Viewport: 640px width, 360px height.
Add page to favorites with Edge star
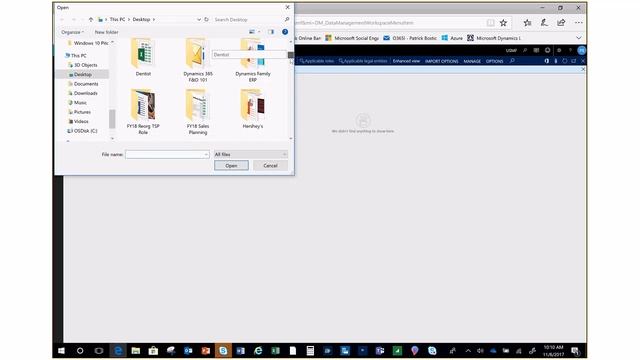(x=503, y=23)
